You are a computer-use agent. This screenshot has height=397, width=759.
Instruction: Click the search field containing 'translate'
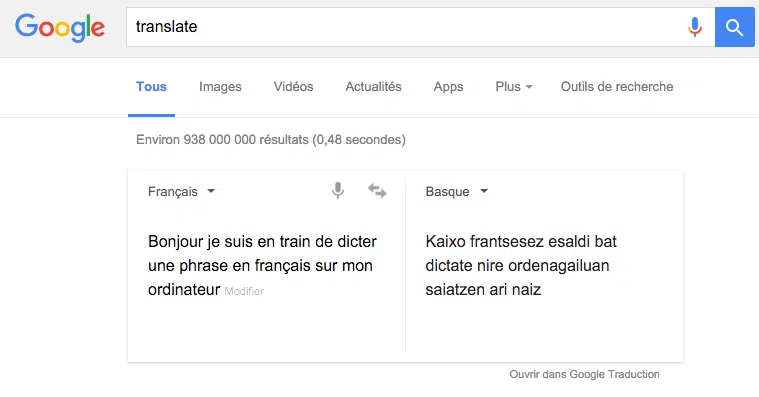pyautogui.click(x=420, y=27)
